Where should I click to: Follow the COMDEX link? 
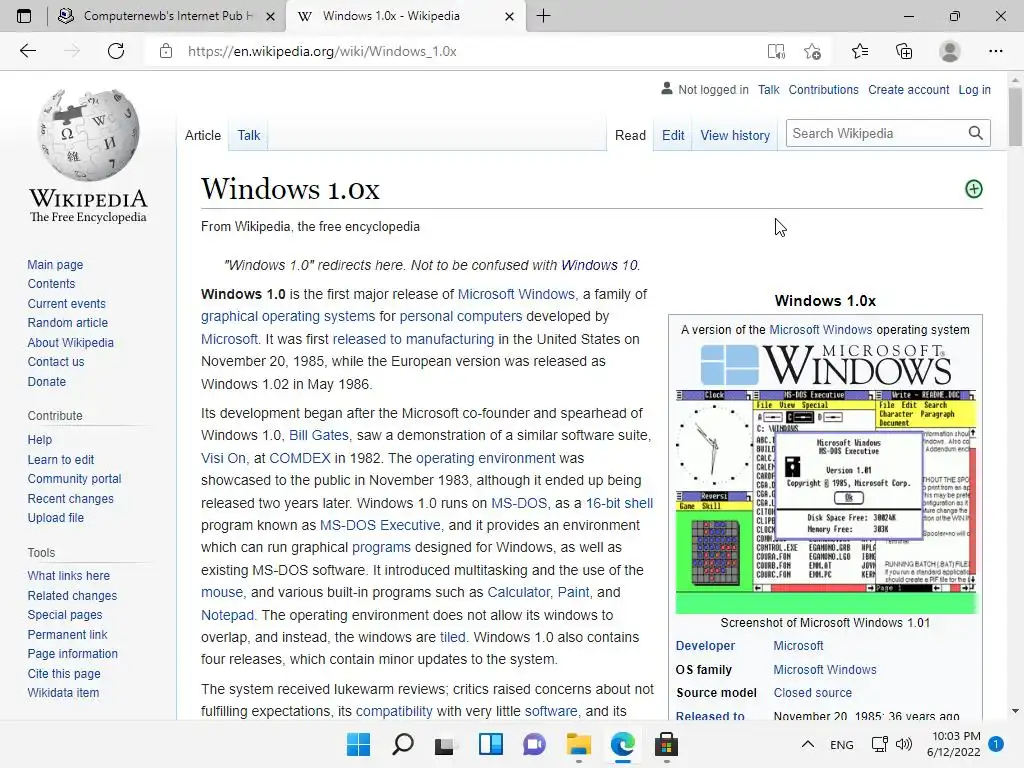click(300, 458)
